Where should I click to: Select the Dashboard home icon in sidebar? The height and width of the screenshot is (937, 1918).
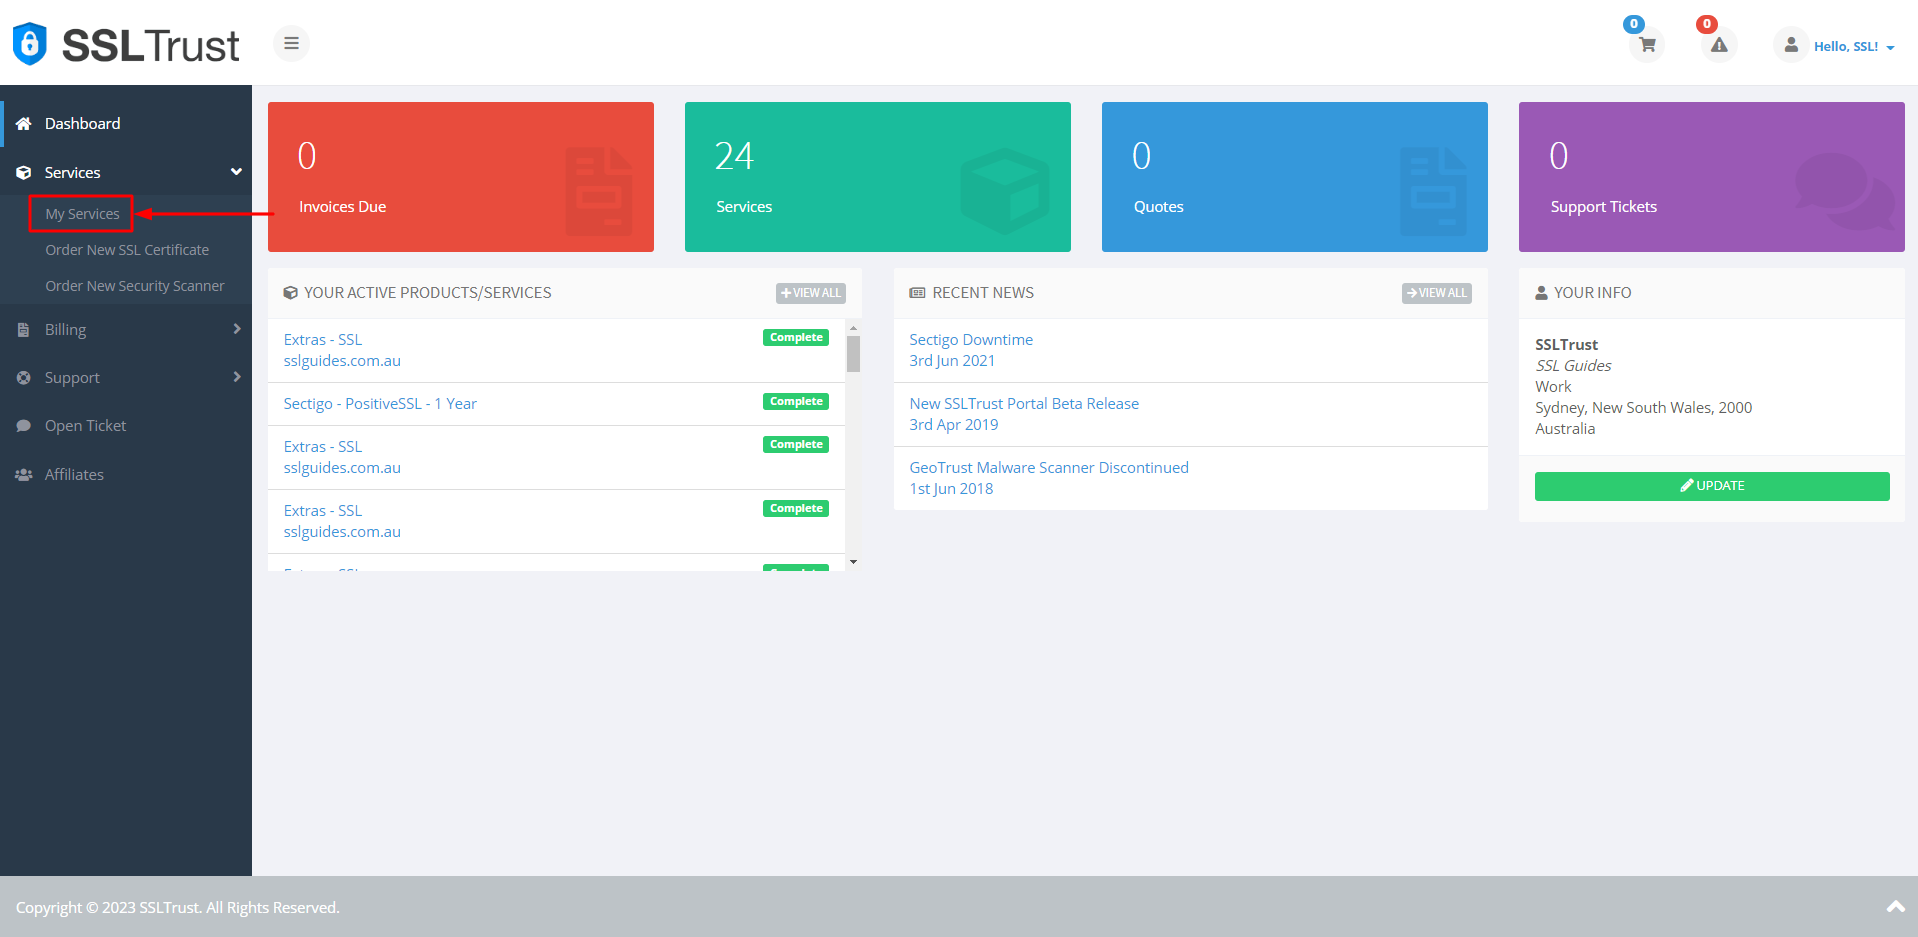(x=25, y=123)
